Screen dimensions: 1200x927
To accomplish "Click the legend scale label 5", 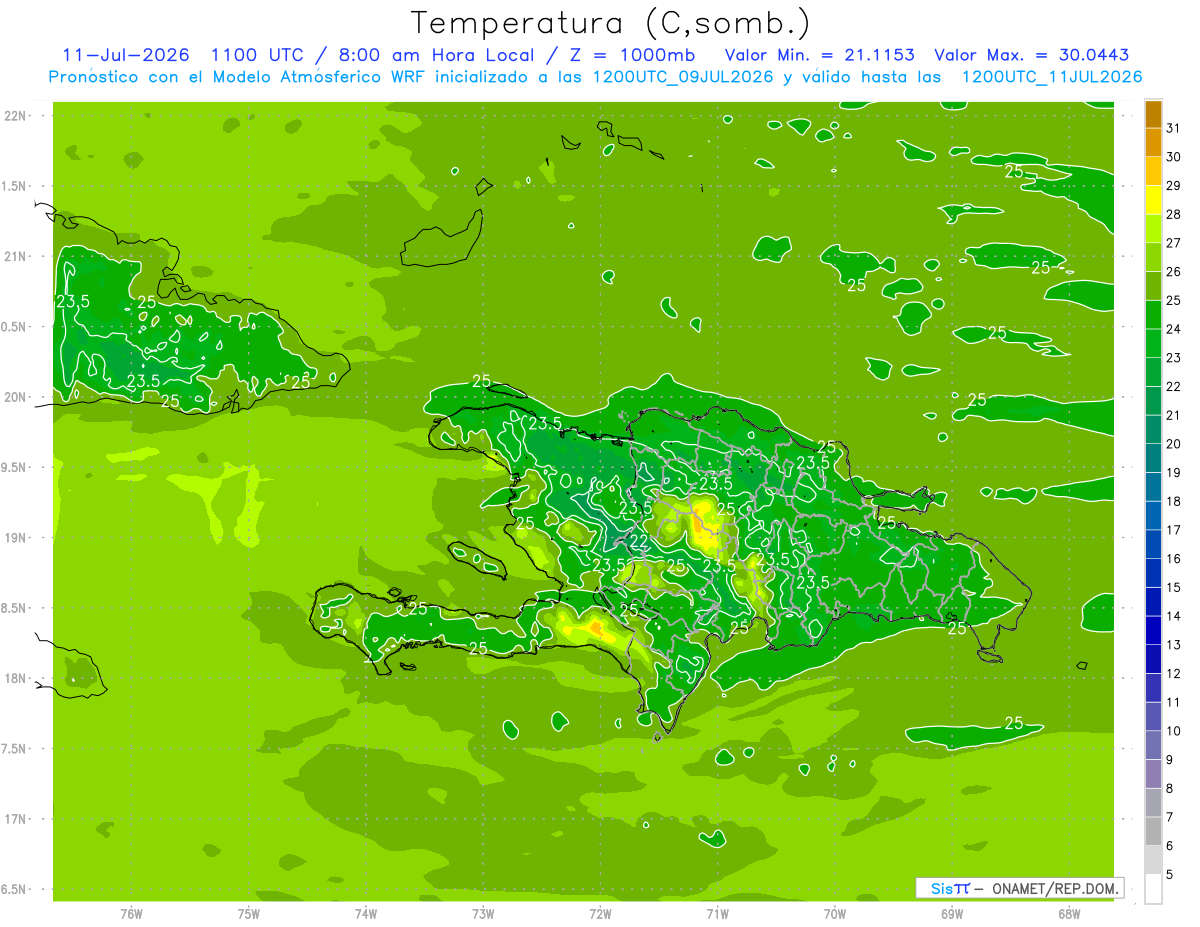I will coord(1170,875).
